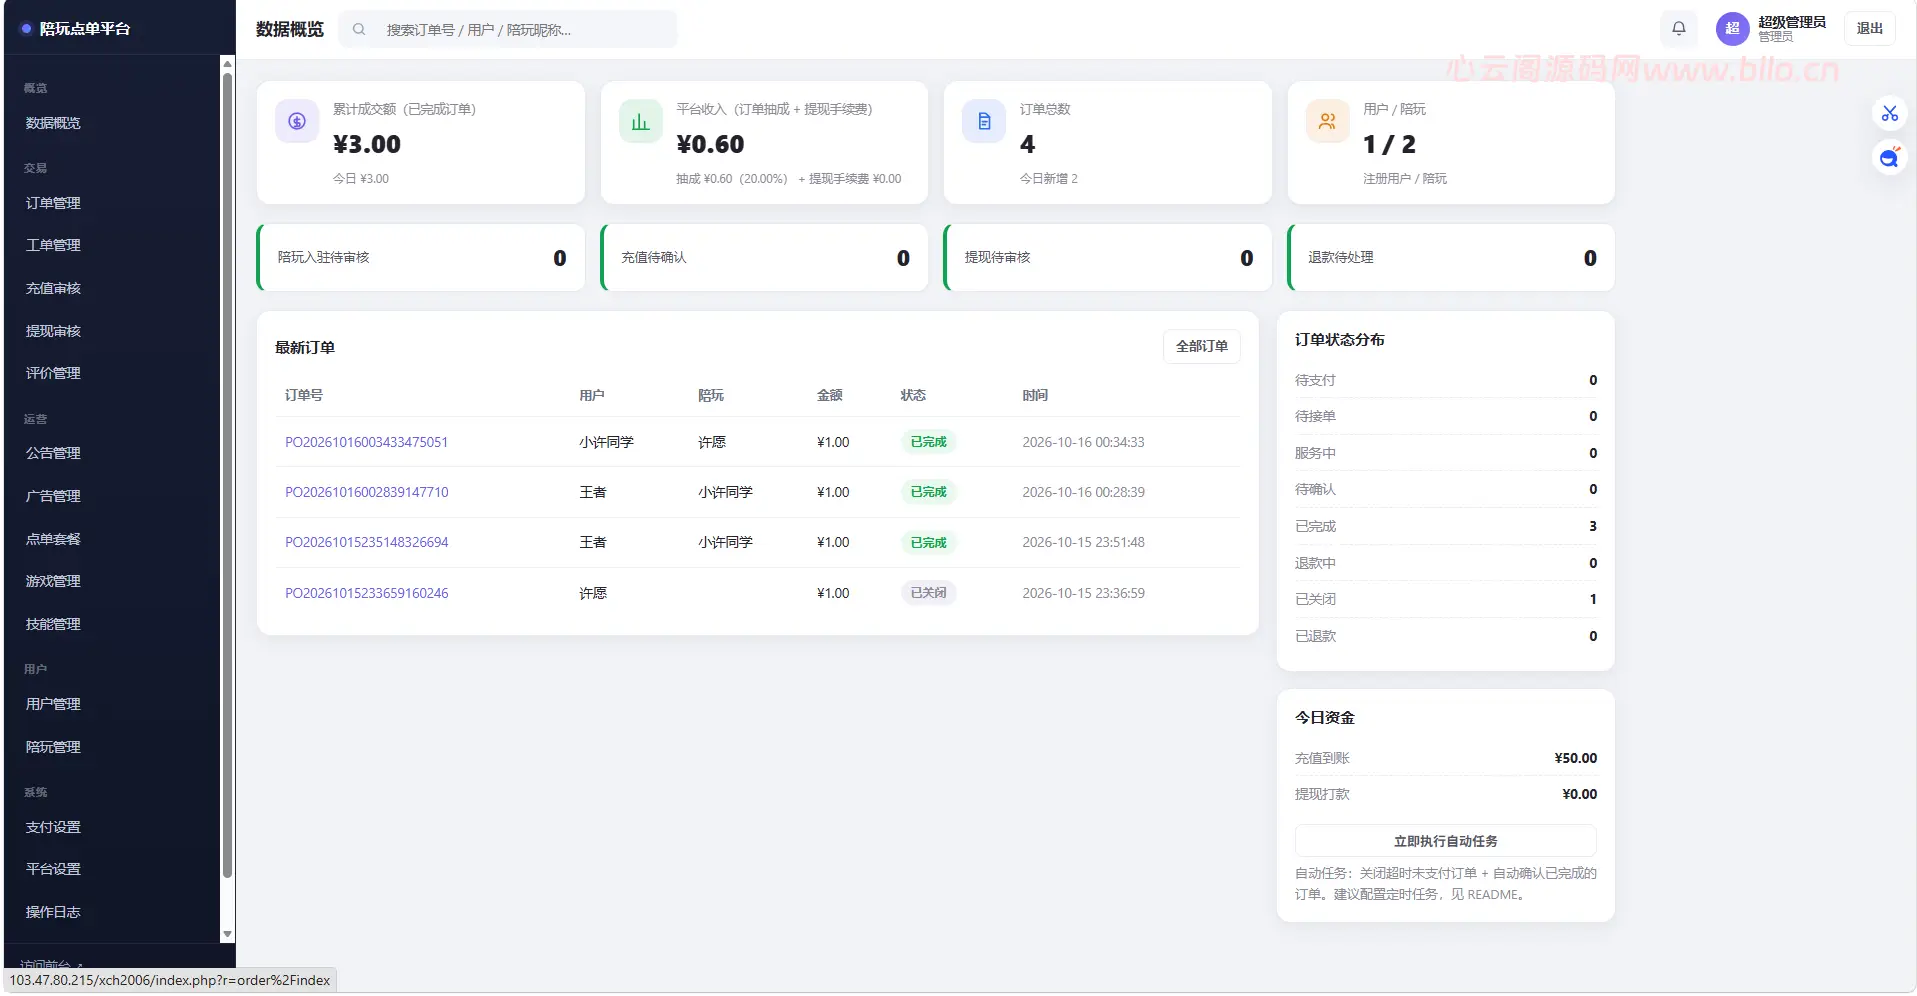Click the 退出 logout button
The image size is (1917, 996).
1870,29
